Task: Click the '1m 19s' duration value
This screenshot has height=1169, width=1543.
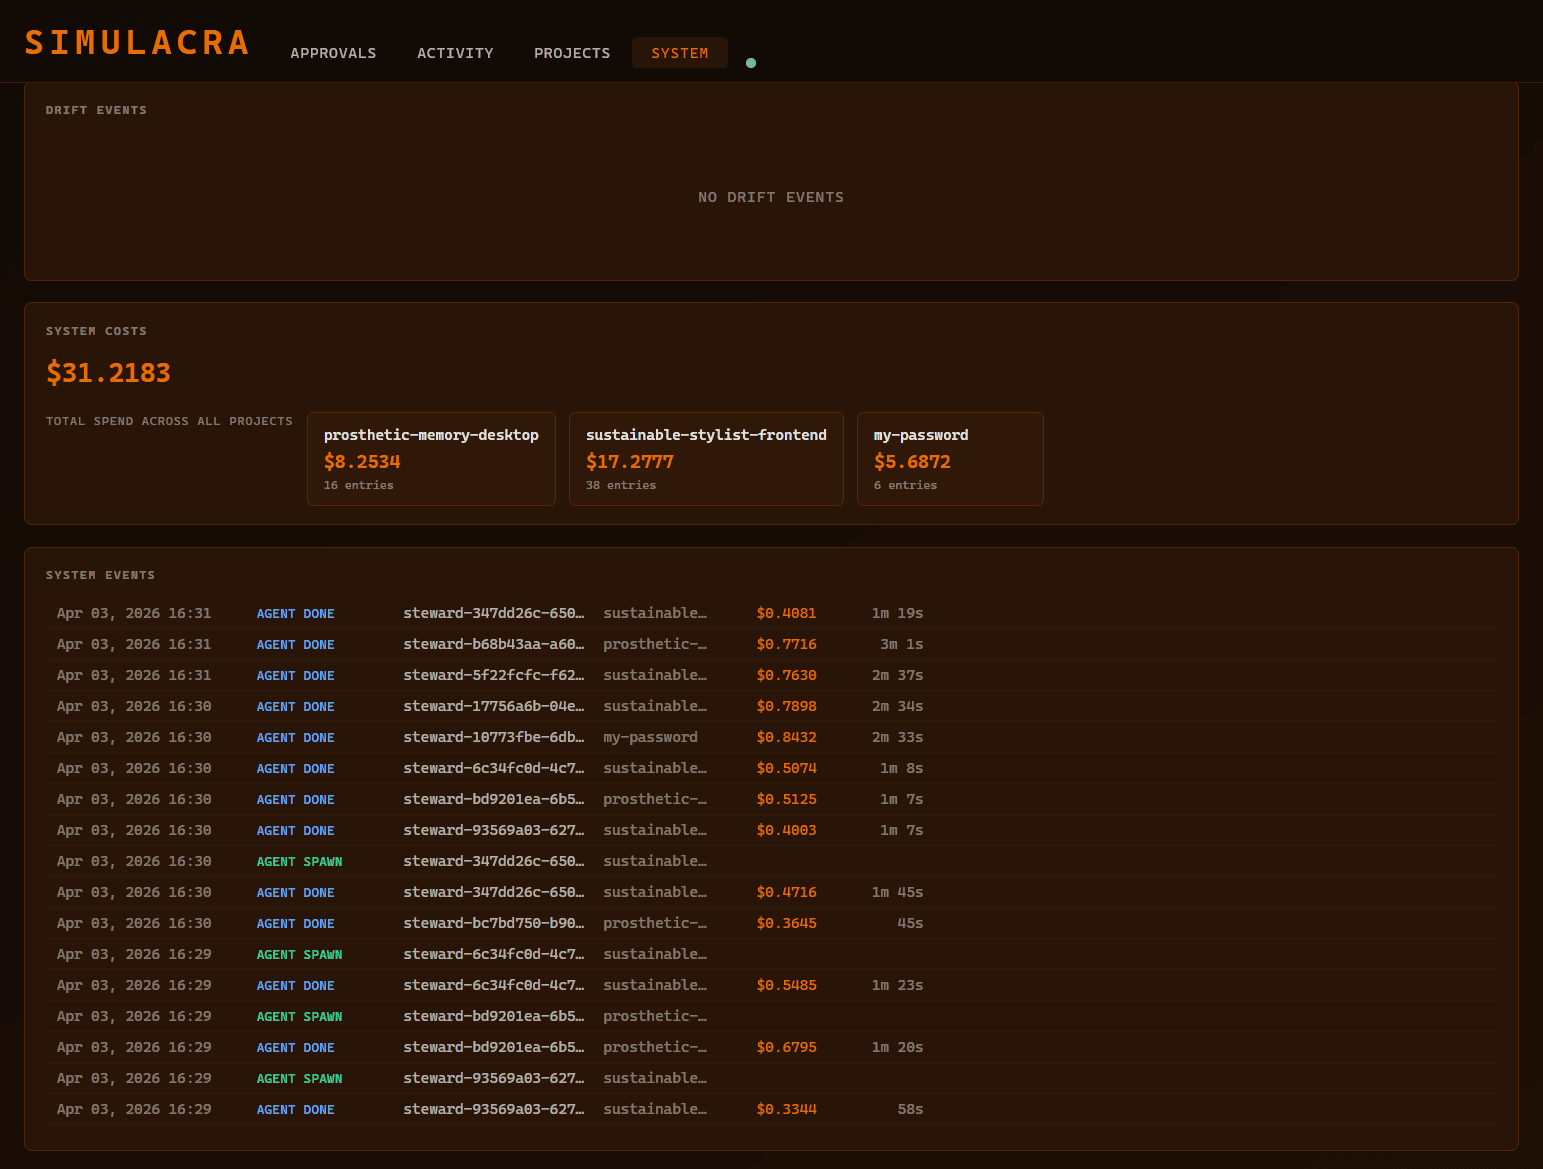Action: [x=897, y=613]
